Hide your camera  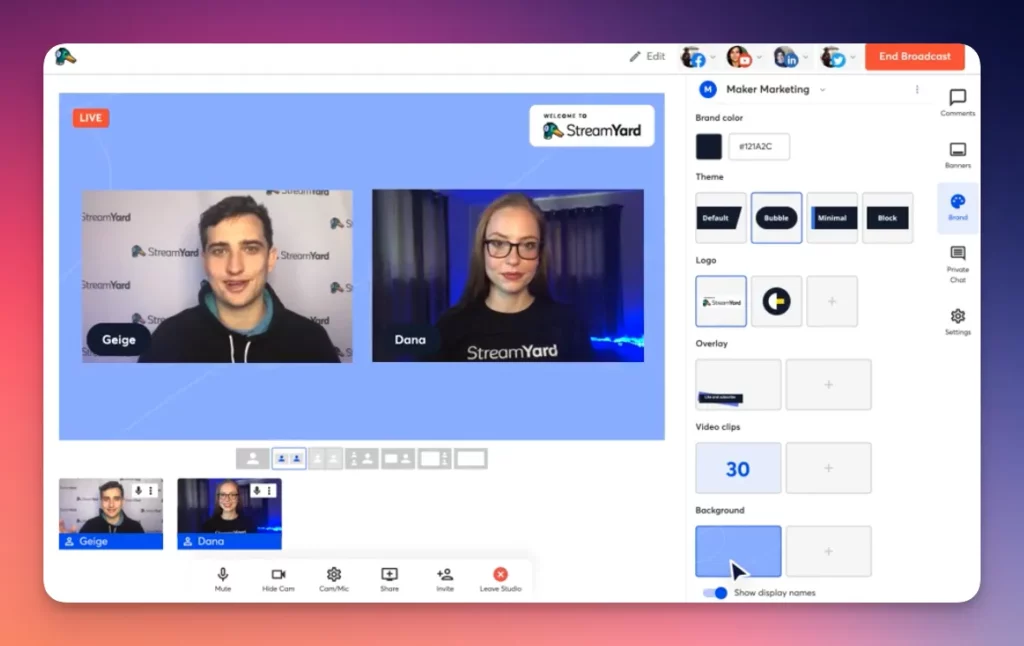pyautogui.click(x=277, y=578)
